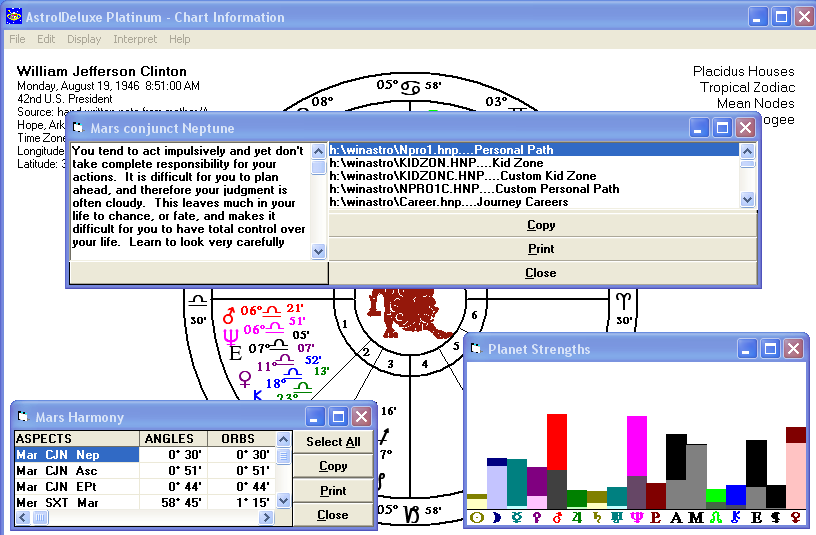
Task: Click the ASPECTS column header
Action: [77, 439]
